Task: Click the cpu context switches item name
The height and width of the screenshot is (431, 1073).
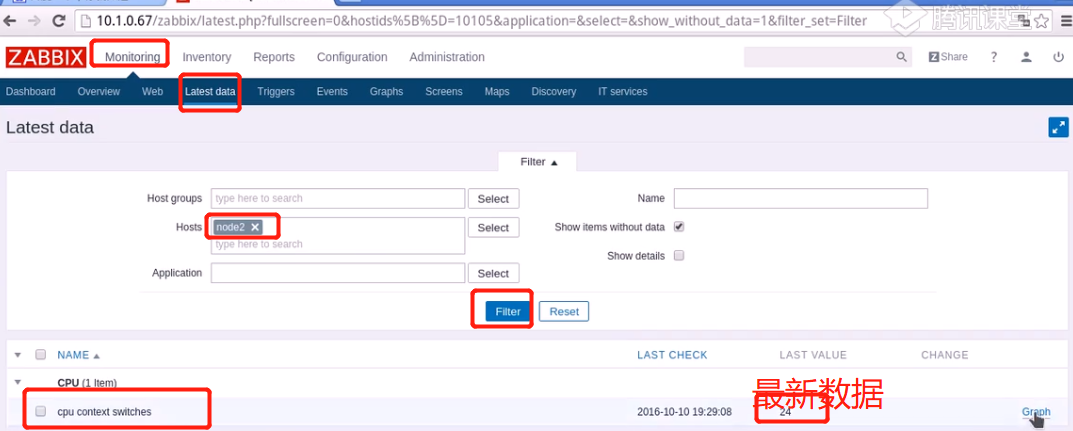Action: tap(105, 412)
